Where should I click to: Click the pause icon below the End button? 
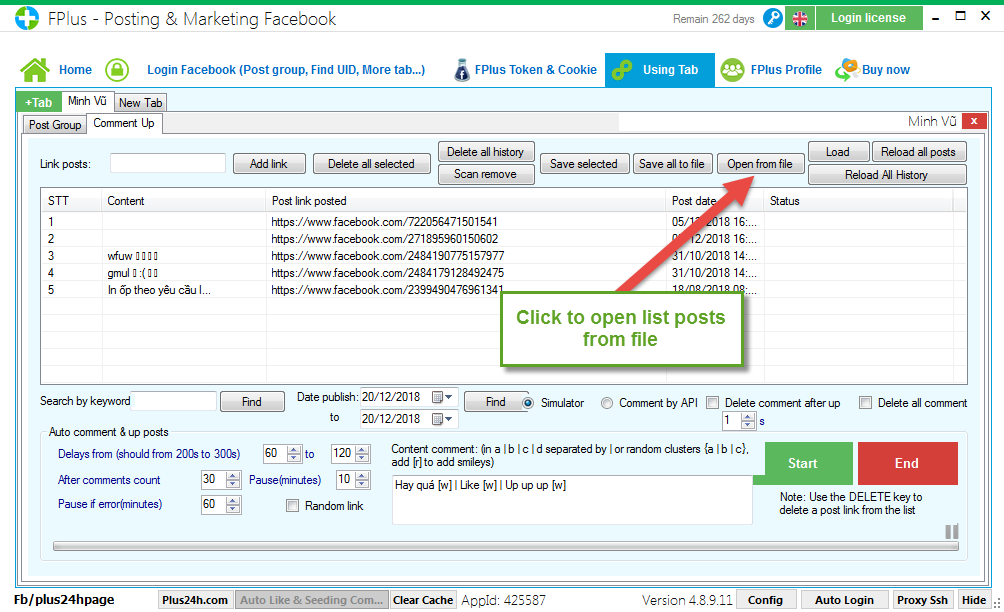coord(952,531)
